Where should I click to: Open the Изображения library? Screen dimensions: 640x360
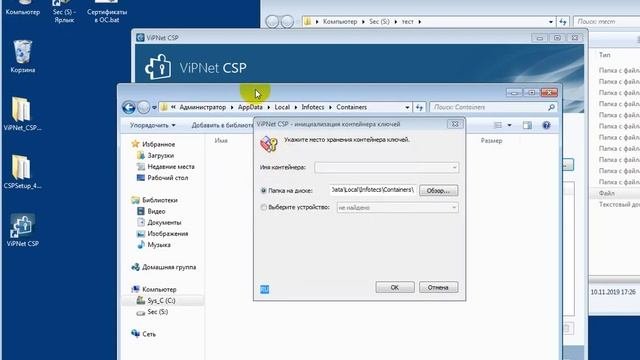point(167,233)
